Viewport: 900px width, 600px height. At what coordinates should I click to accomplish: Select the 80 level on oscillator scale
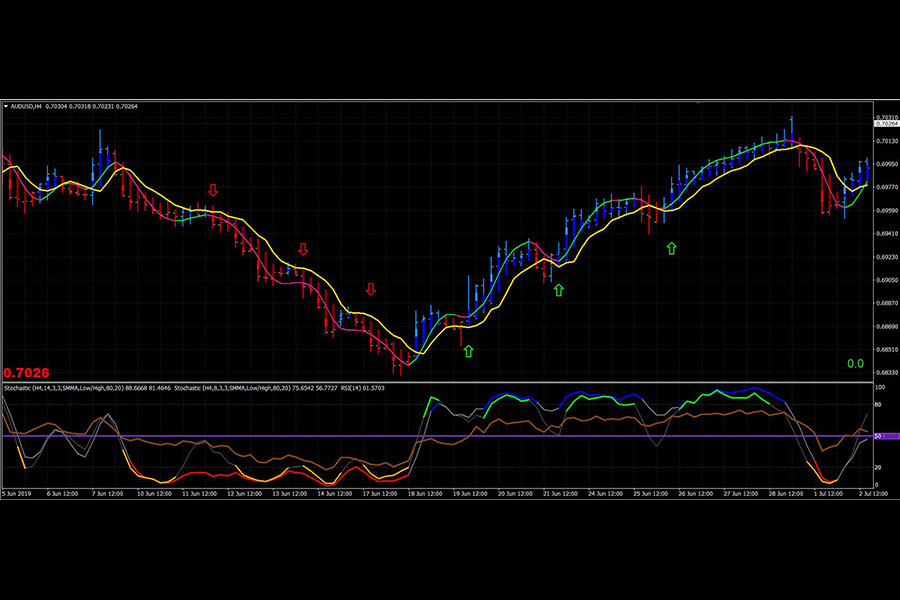[x=878, y=405]
